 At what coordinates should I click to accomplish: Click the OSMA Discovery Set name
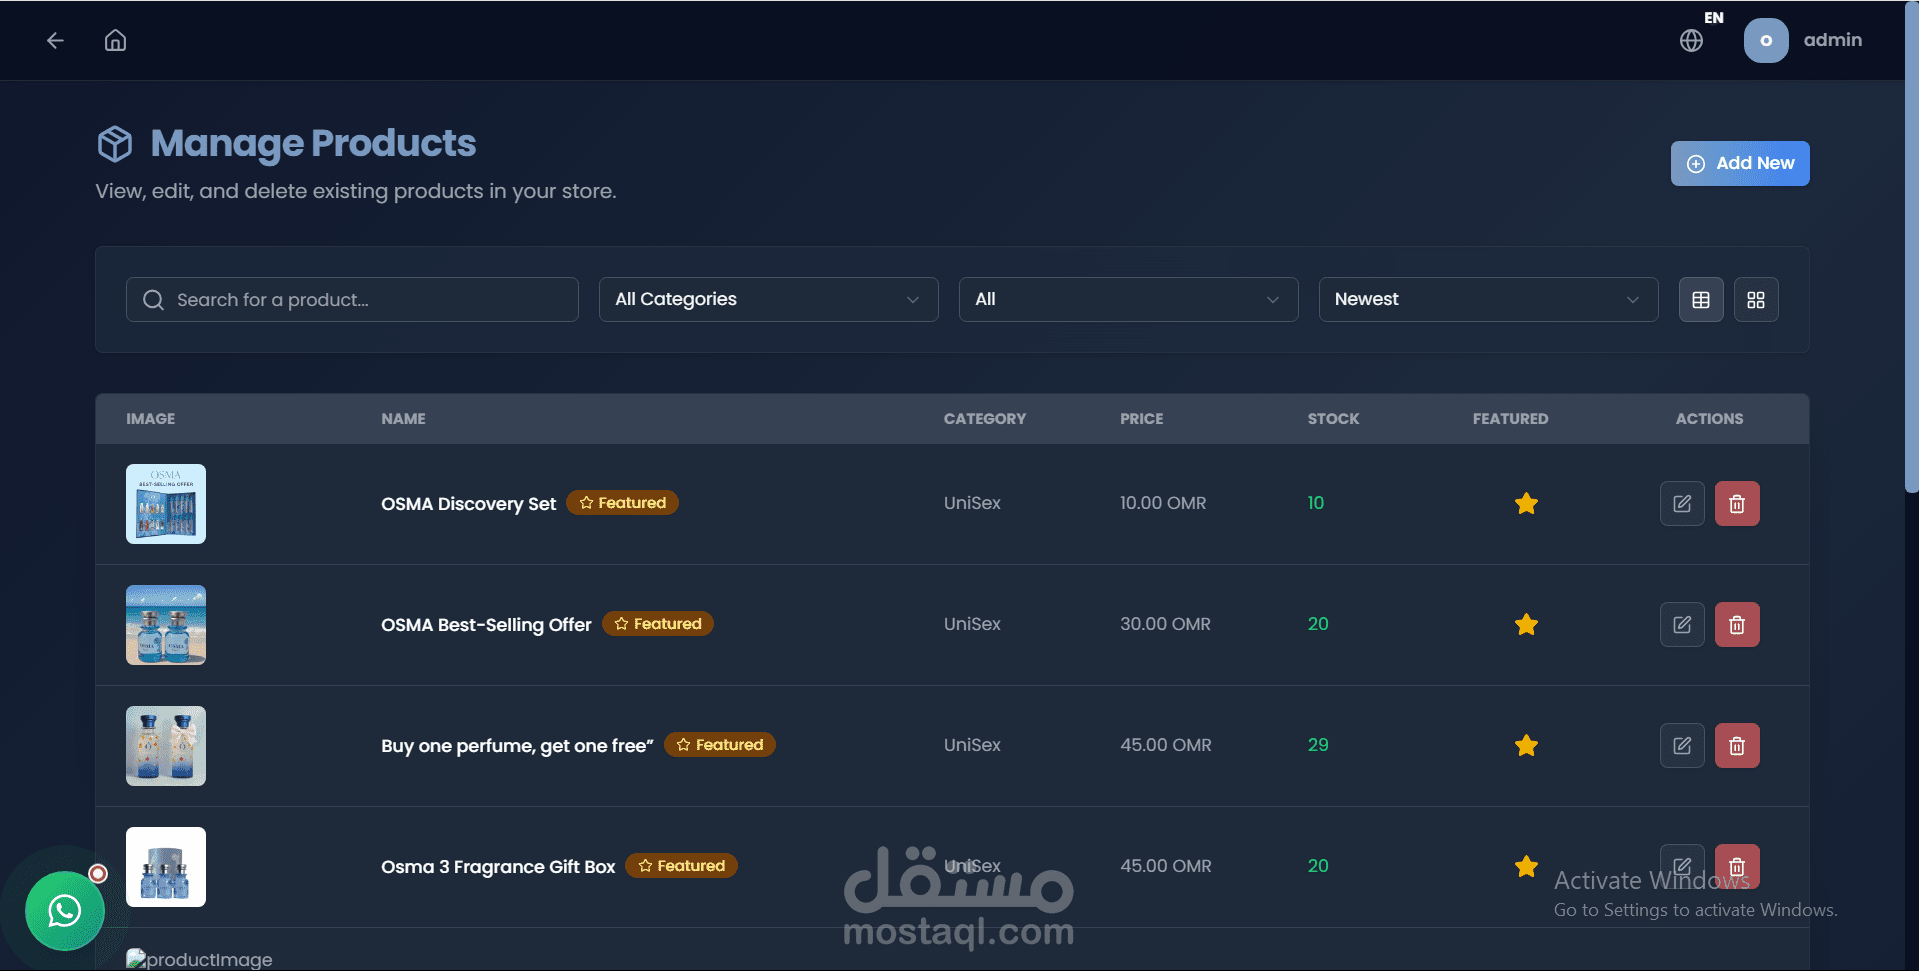click(x=468, y=504)
